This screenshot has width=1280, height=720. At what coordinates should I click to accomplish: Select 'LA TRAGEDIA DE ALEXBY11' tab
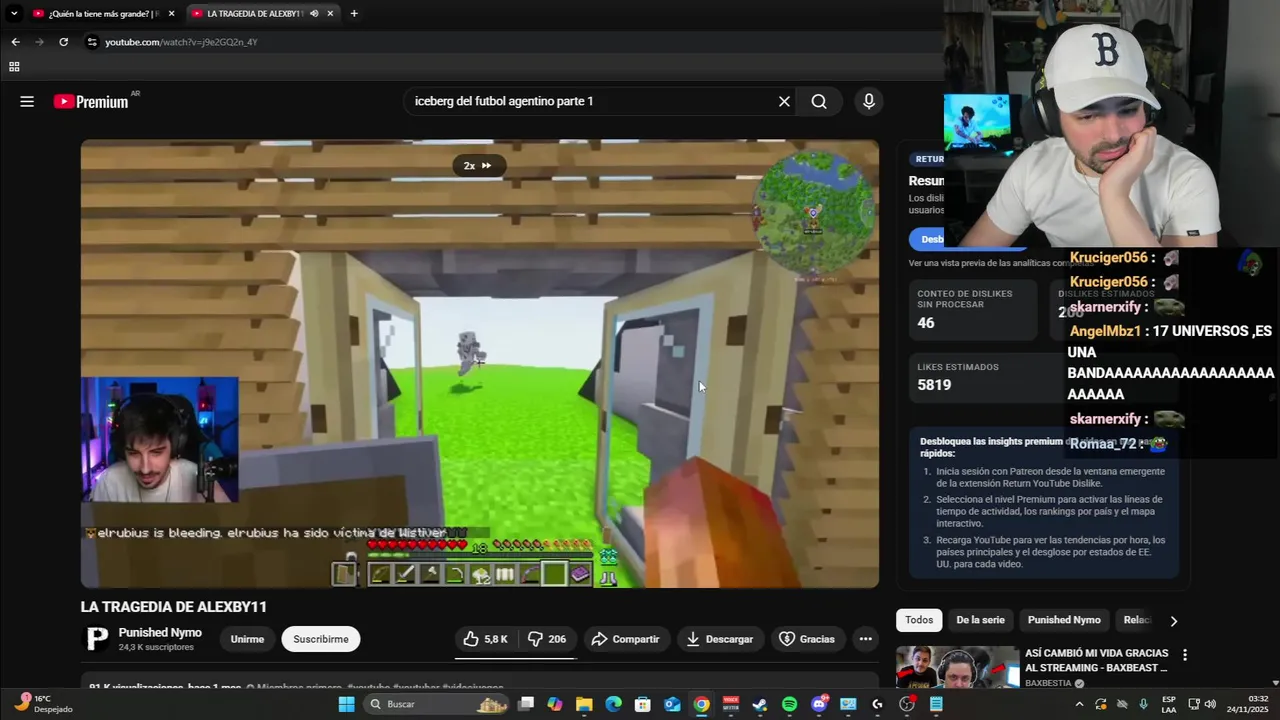262,14
